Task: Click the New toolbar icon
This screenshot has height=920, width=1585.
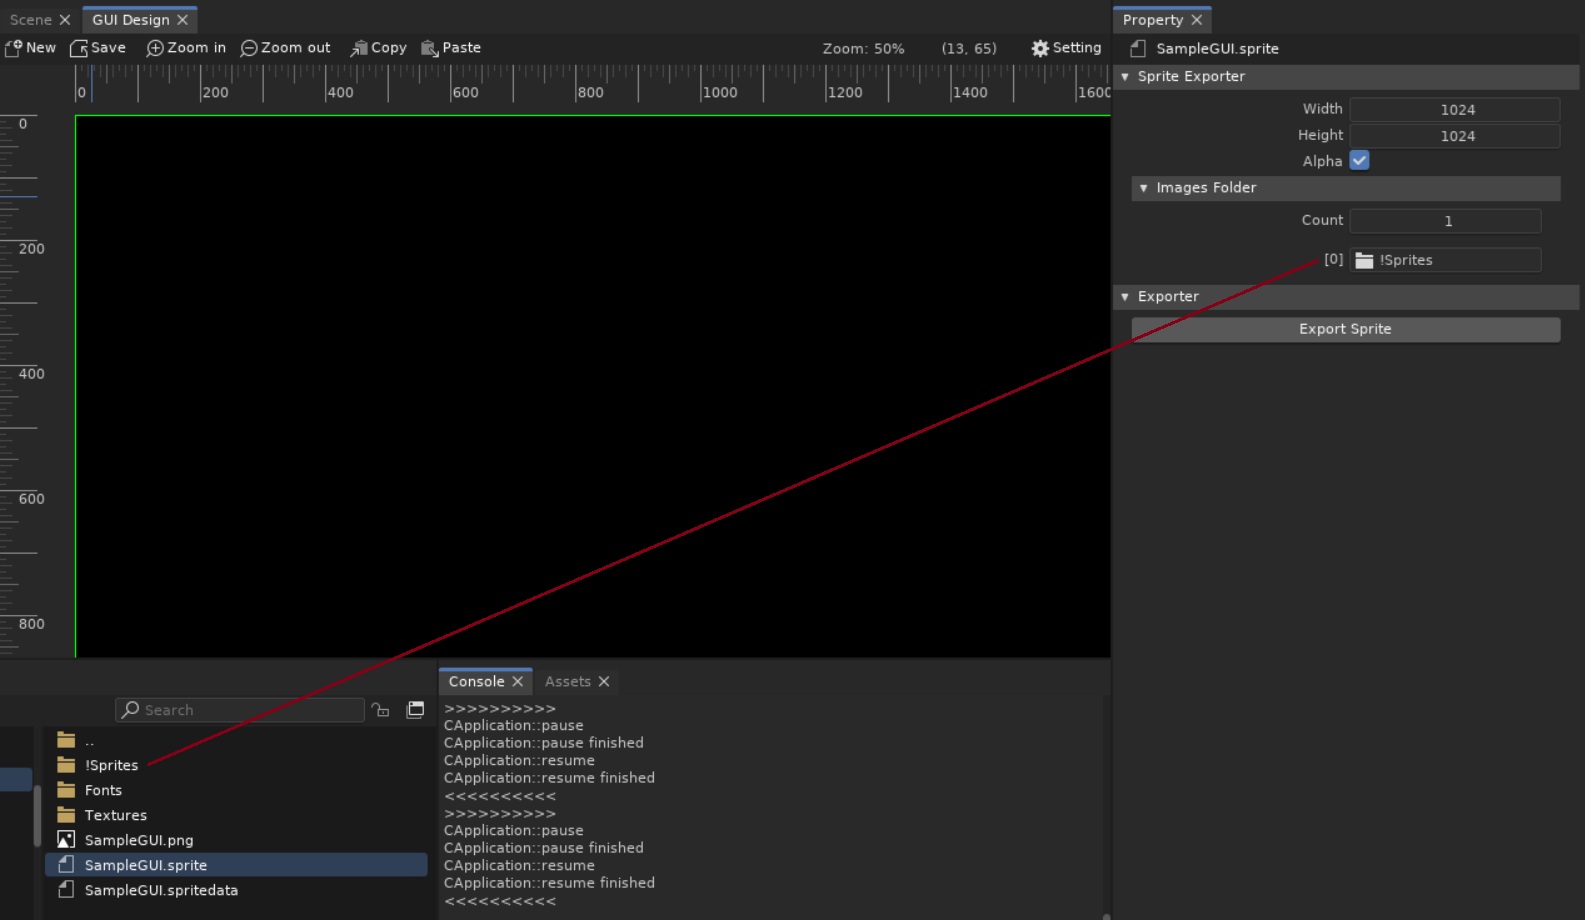Action: coord(13,48)
